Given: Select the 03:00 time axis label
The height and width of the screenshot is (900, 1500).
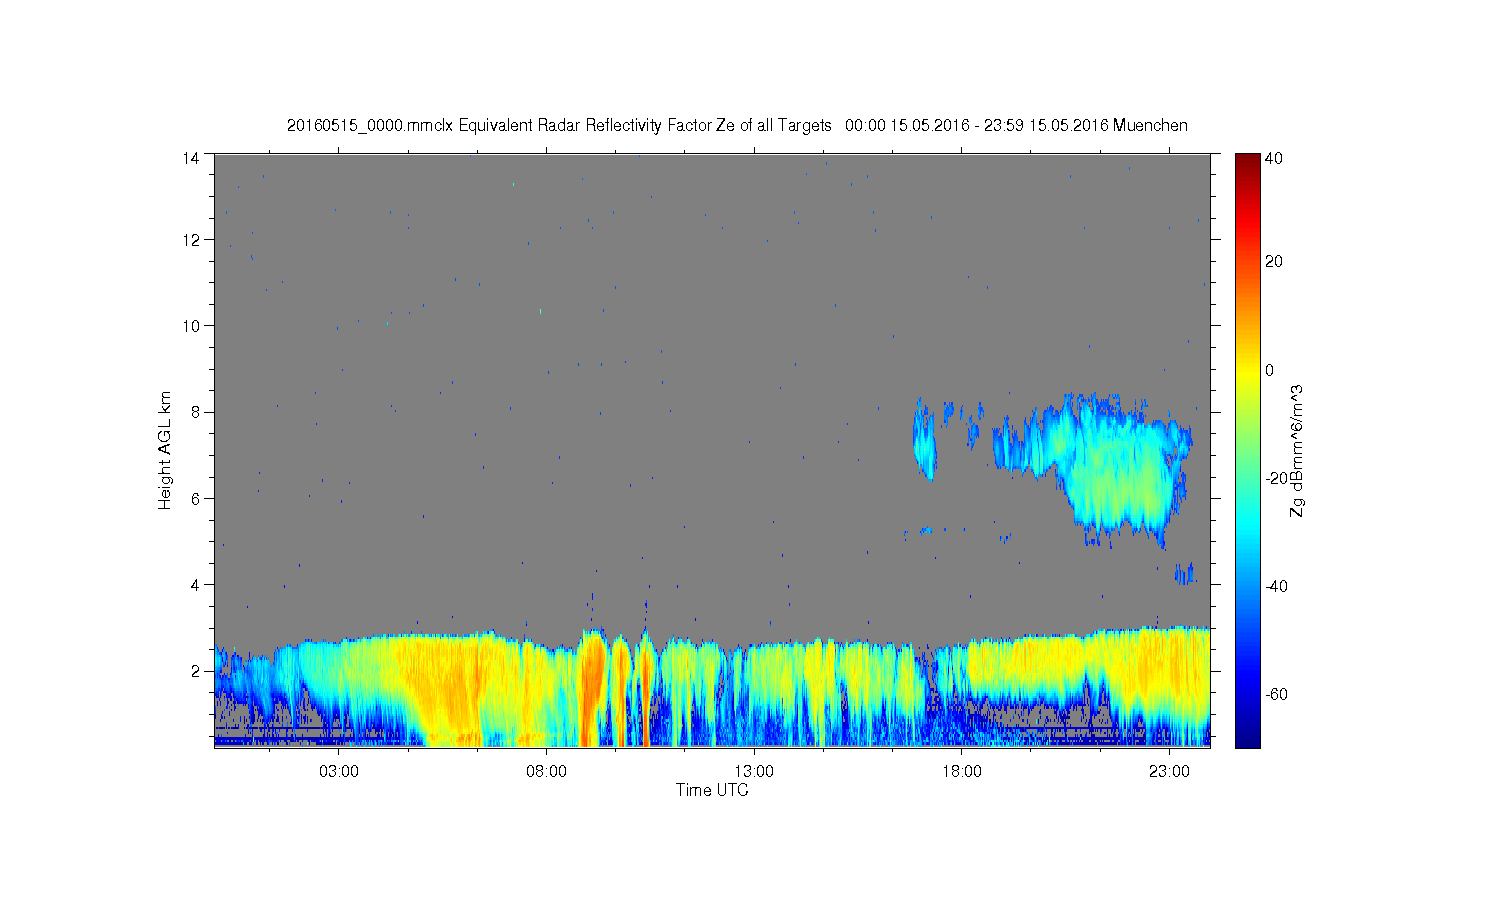Looking at the screenshot, I should (x=339, y=771).
